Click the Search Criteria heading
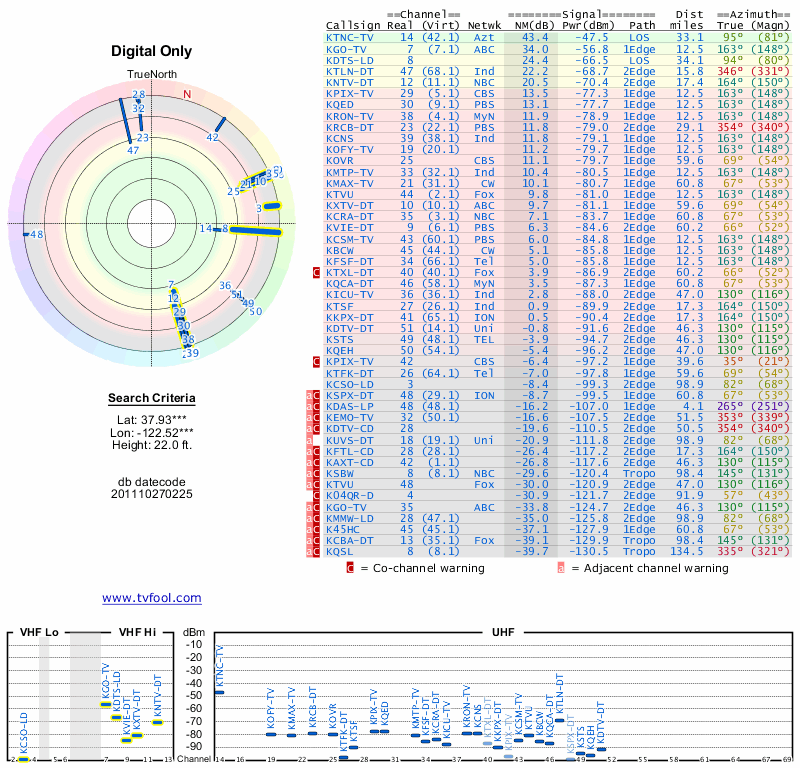This screenshot has height=768, width=800. click(x=152, y=399)
